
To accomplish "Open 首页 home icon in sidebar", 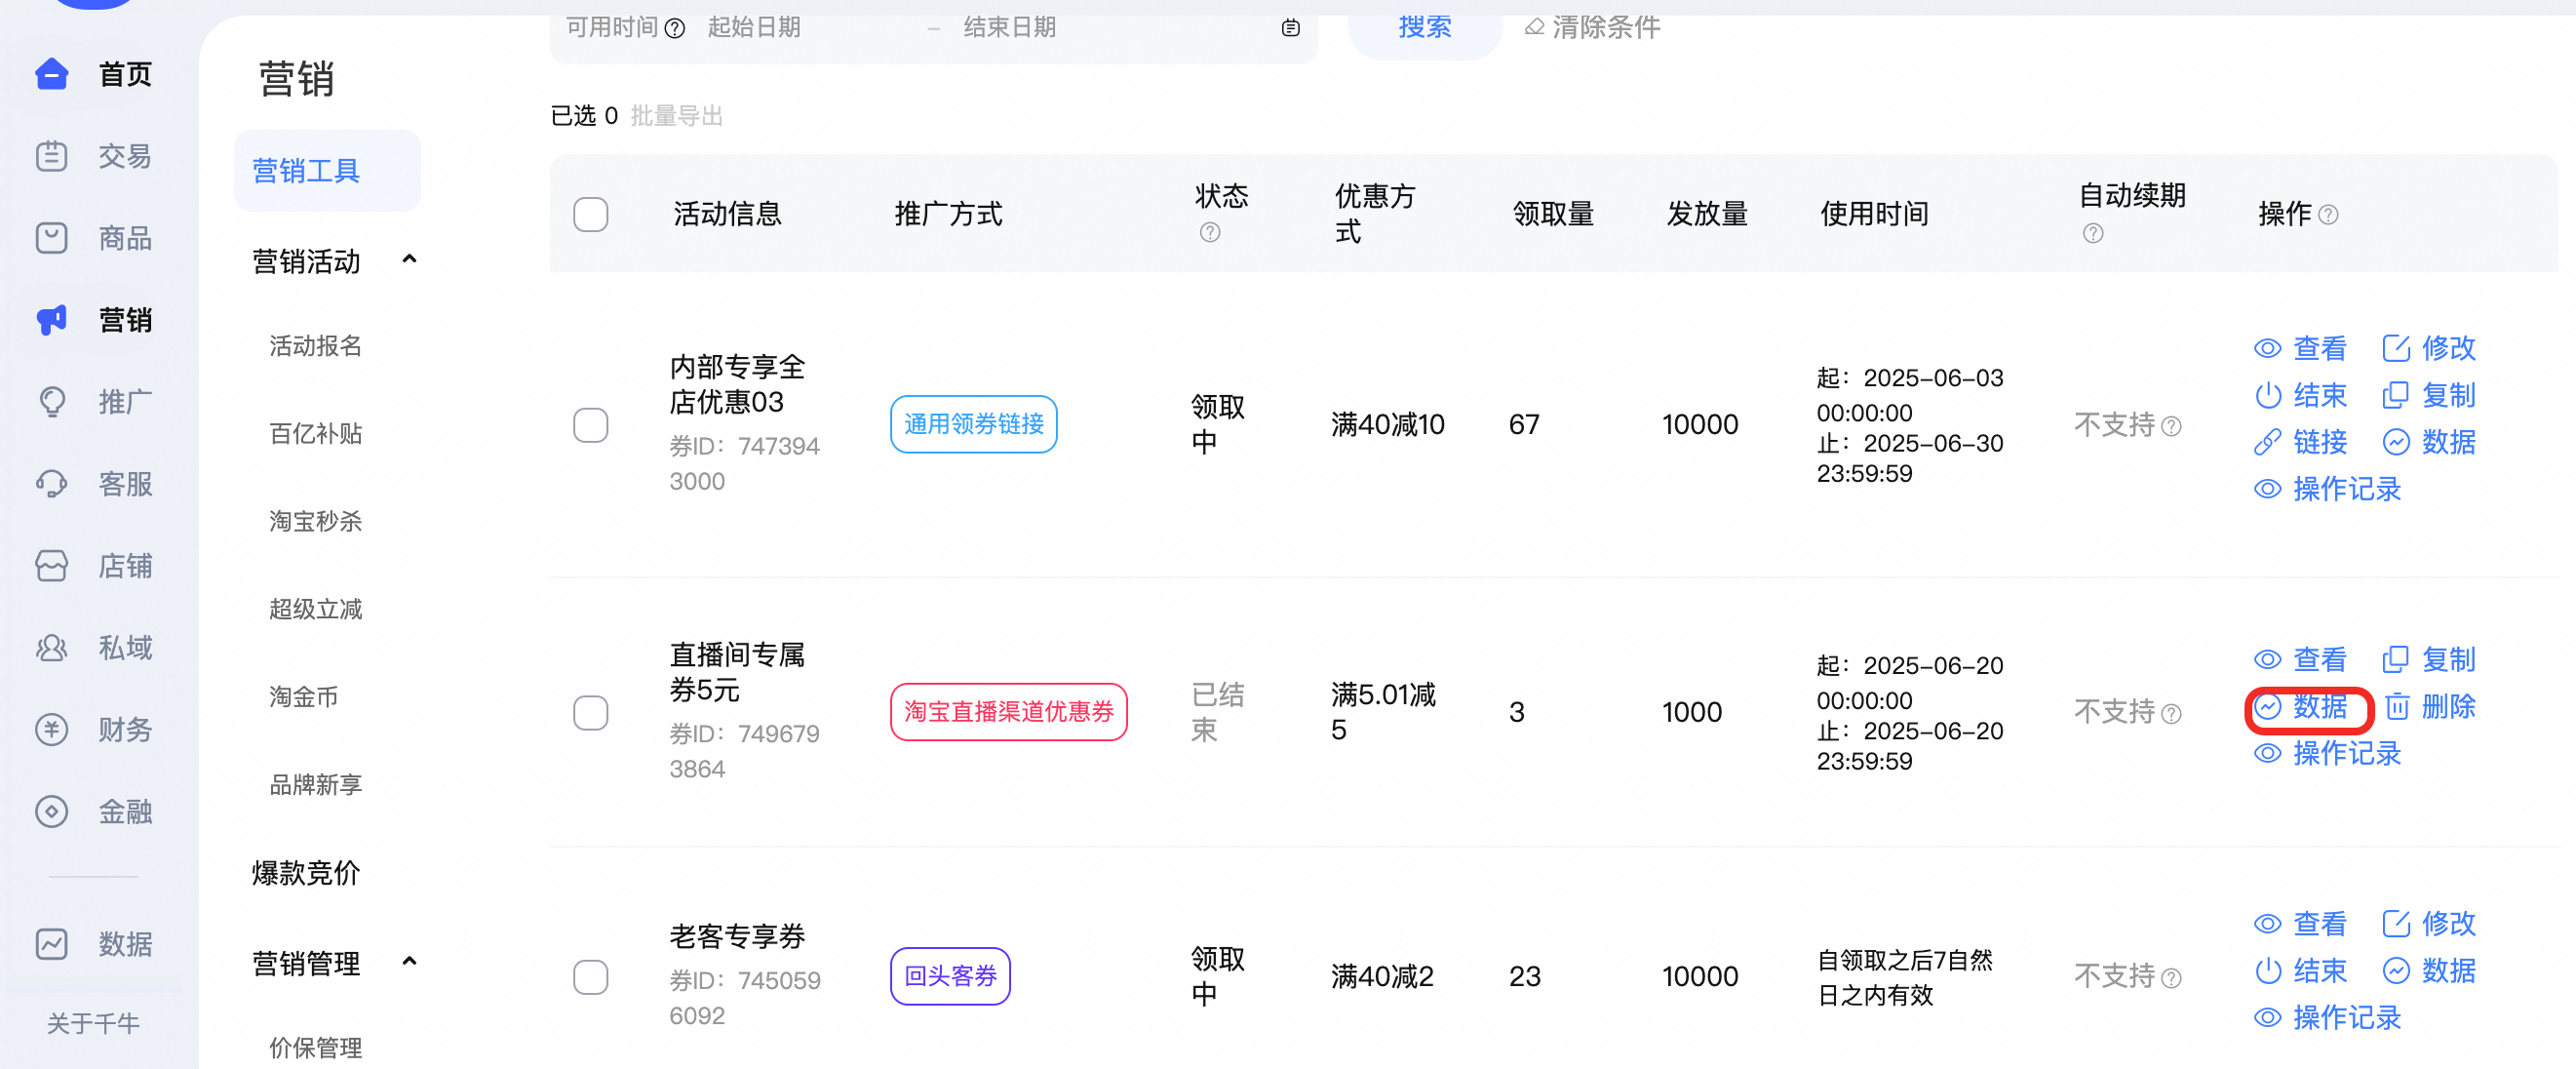I will point(51,74).
